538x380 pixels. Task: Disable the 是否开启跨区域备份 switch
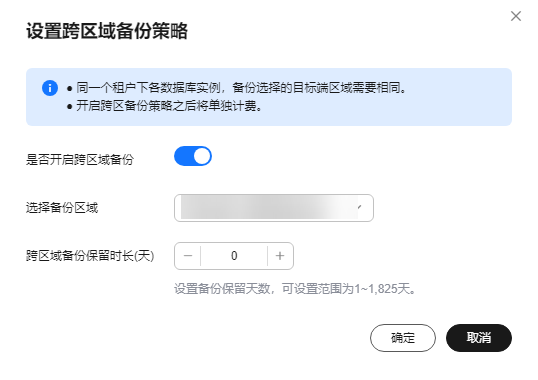tap(193, 156)
